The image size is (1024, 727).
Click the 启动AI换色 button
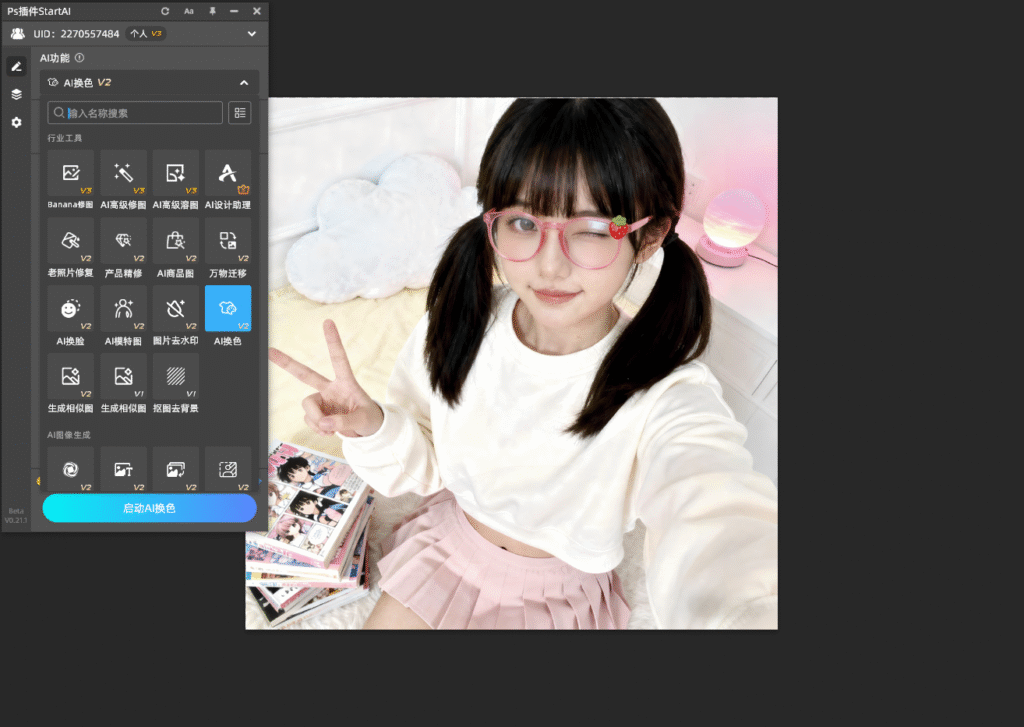[x=149, y=508]
